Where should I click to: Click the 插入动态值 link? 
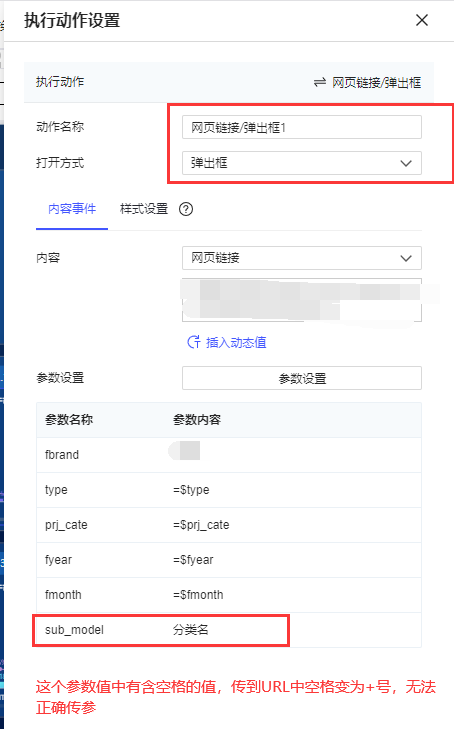(236, 343)
